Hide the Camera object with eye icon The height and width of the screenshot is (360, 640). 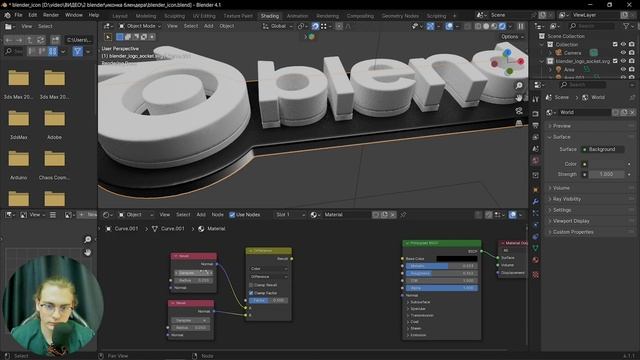click(623, 53)
